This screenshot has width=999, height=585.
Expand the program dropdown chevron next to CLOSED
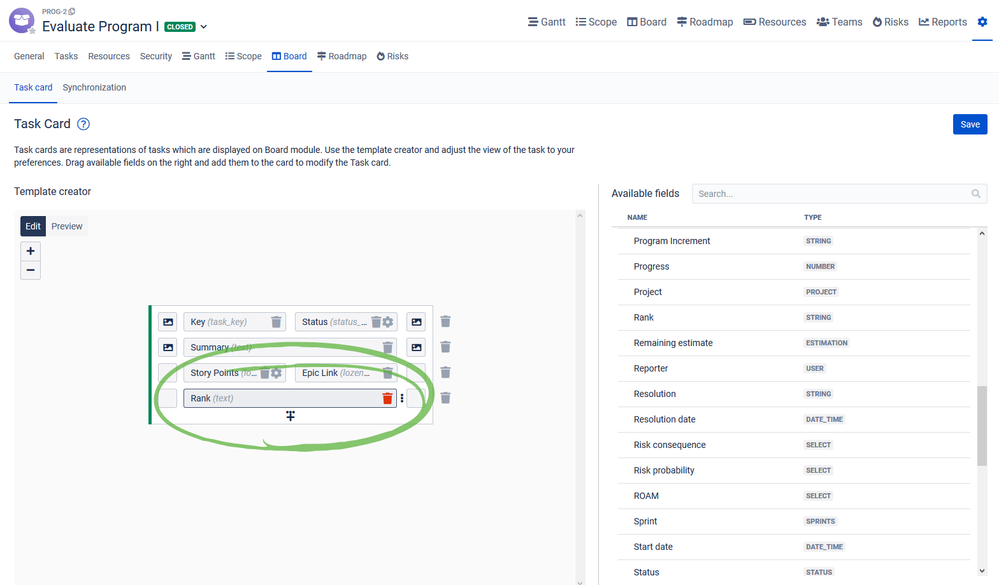pos(204,27)
